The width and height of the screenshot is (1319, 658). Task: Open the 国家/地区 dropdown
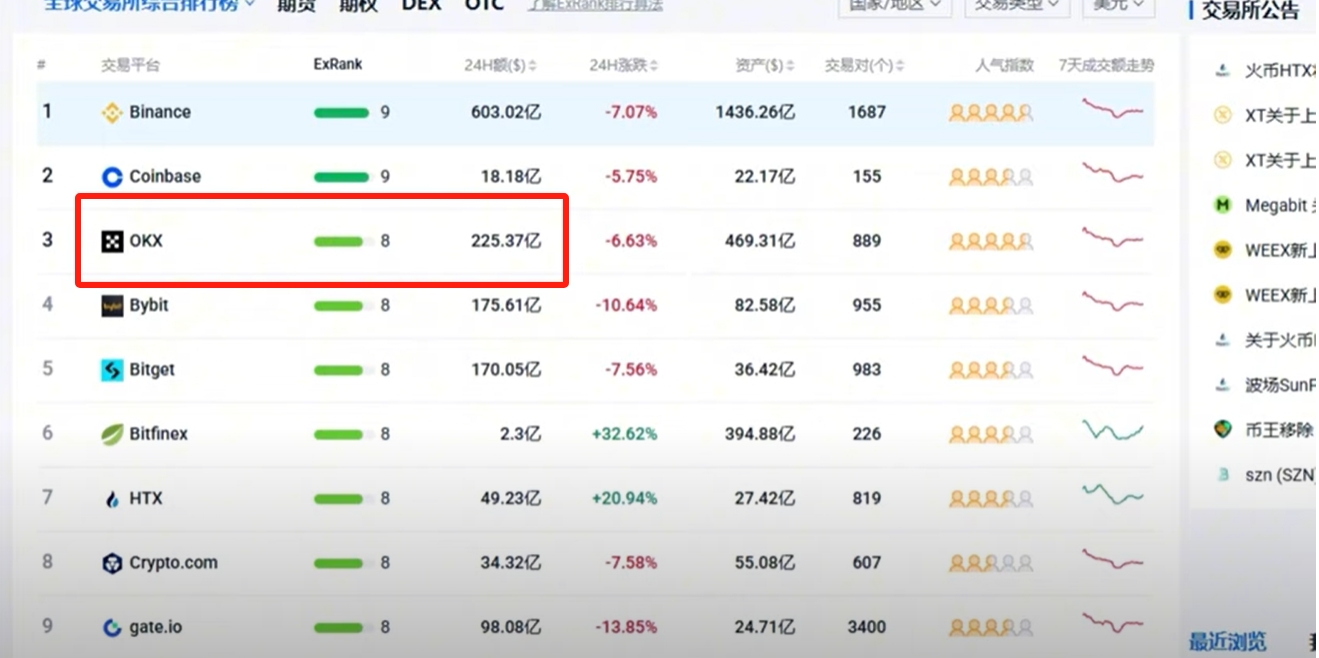(x=894, y=4)
